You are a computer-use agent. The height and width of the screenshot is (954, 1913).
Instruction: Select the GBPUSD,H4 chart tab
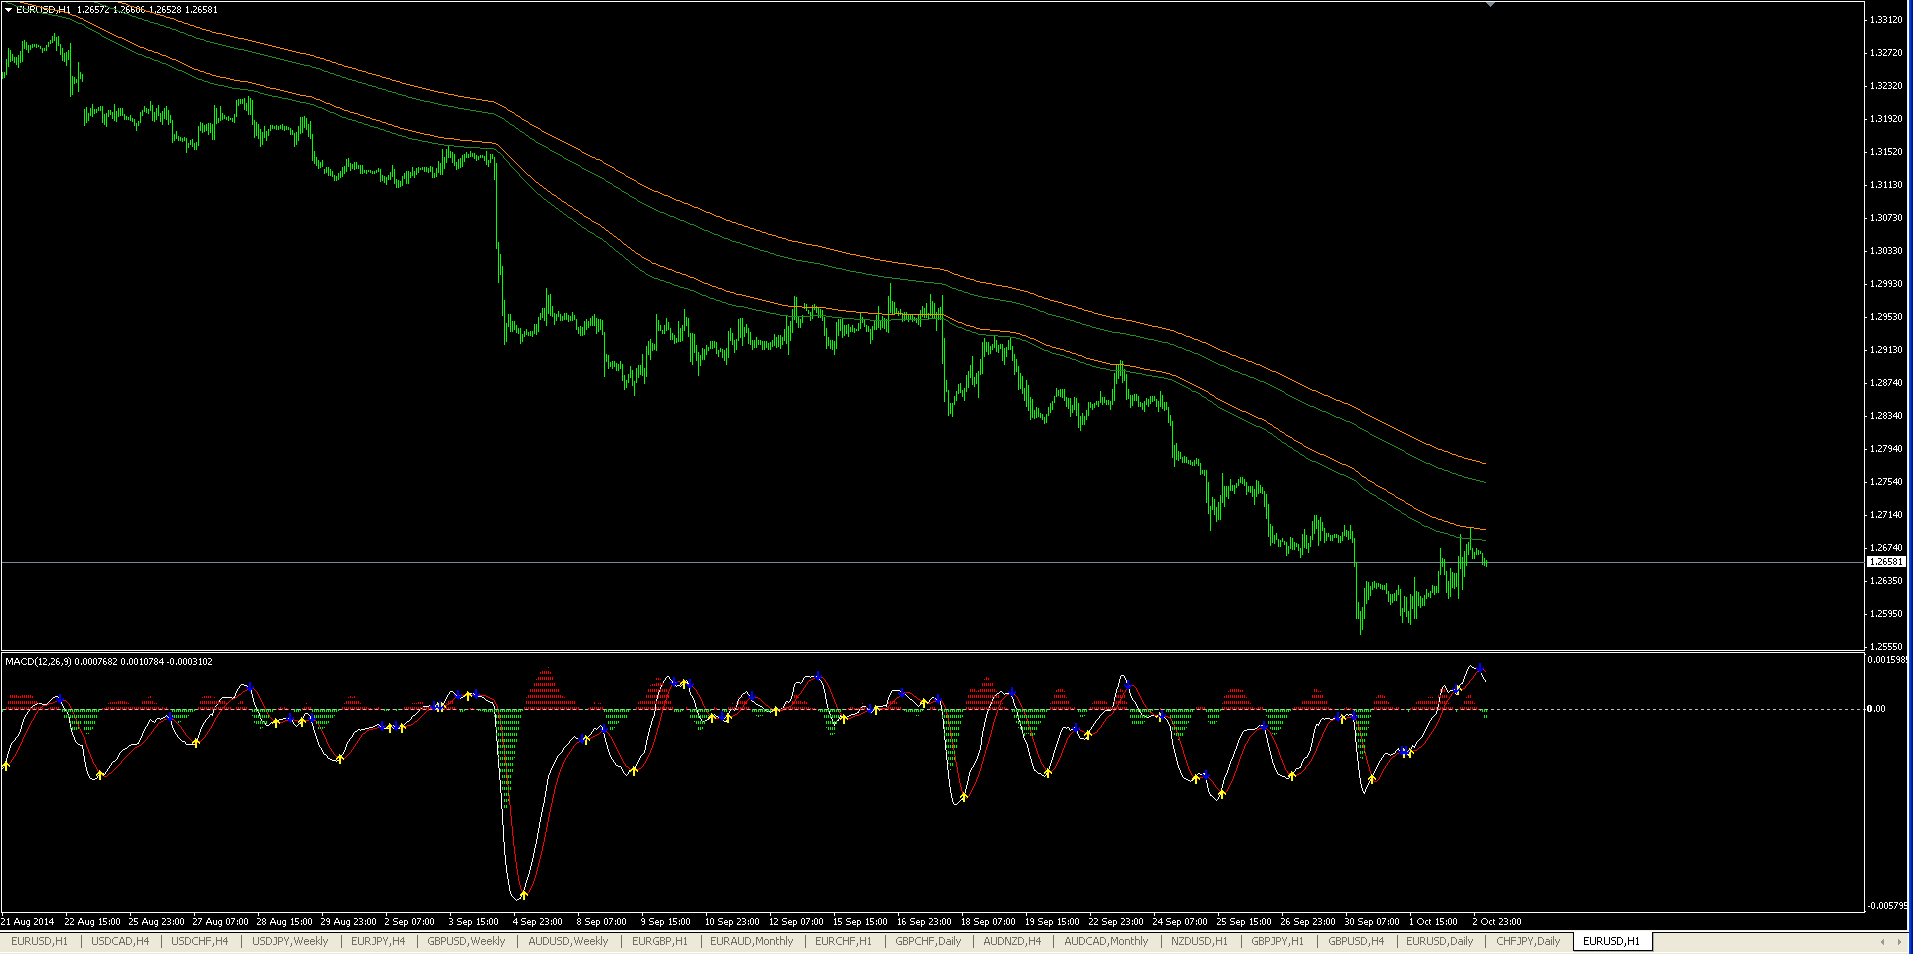1356,941
